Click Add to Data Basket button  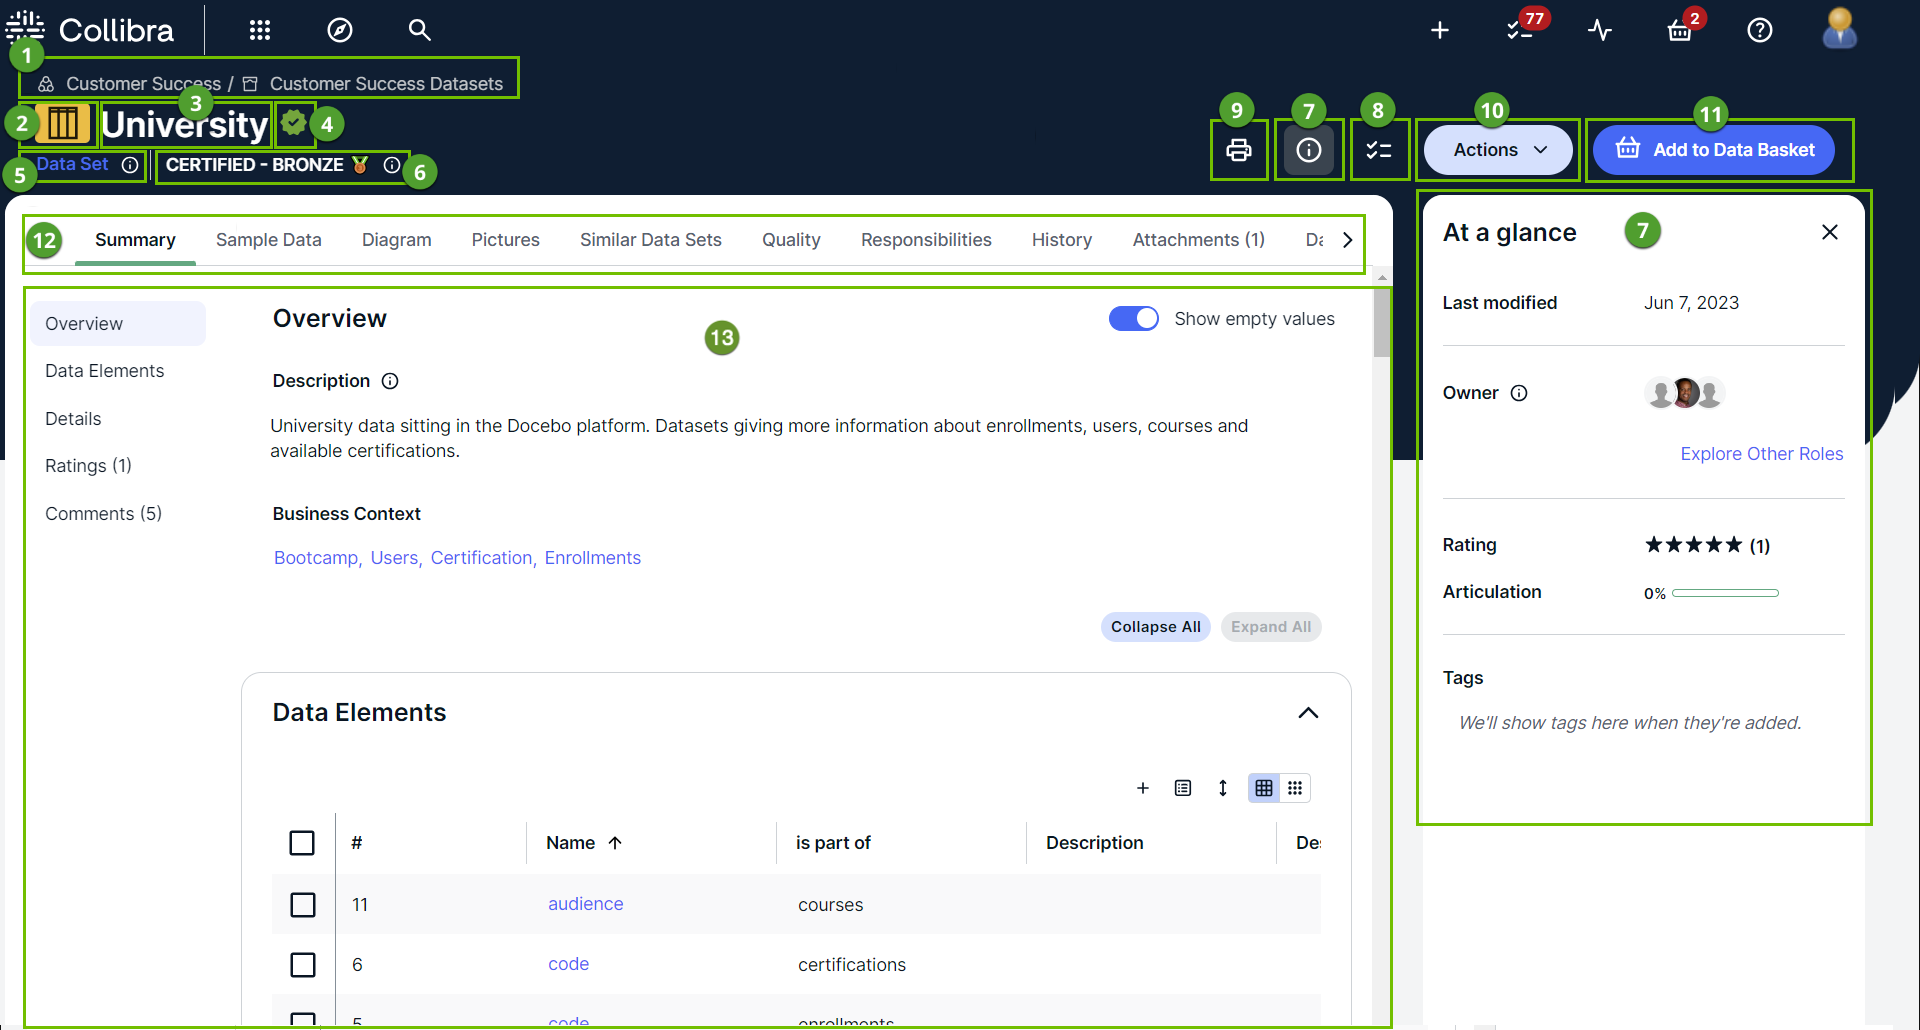point(1714,150)
